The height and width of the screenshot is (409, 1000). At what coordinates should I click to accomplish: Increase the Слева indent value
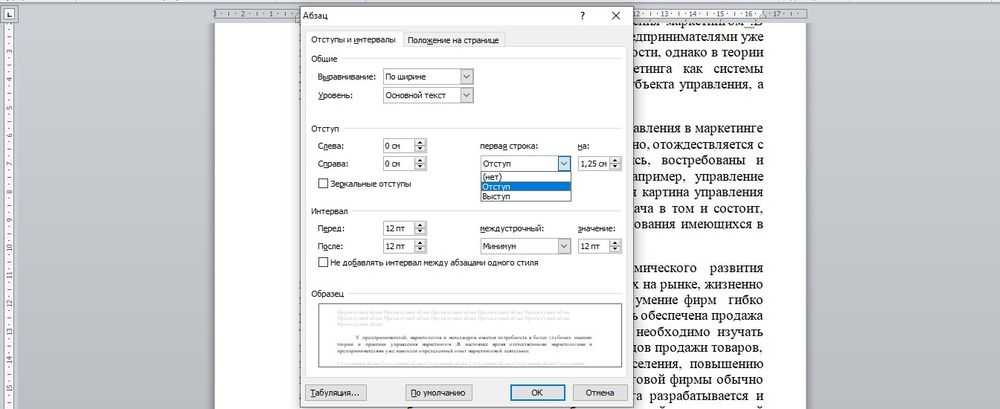point(420,142)
